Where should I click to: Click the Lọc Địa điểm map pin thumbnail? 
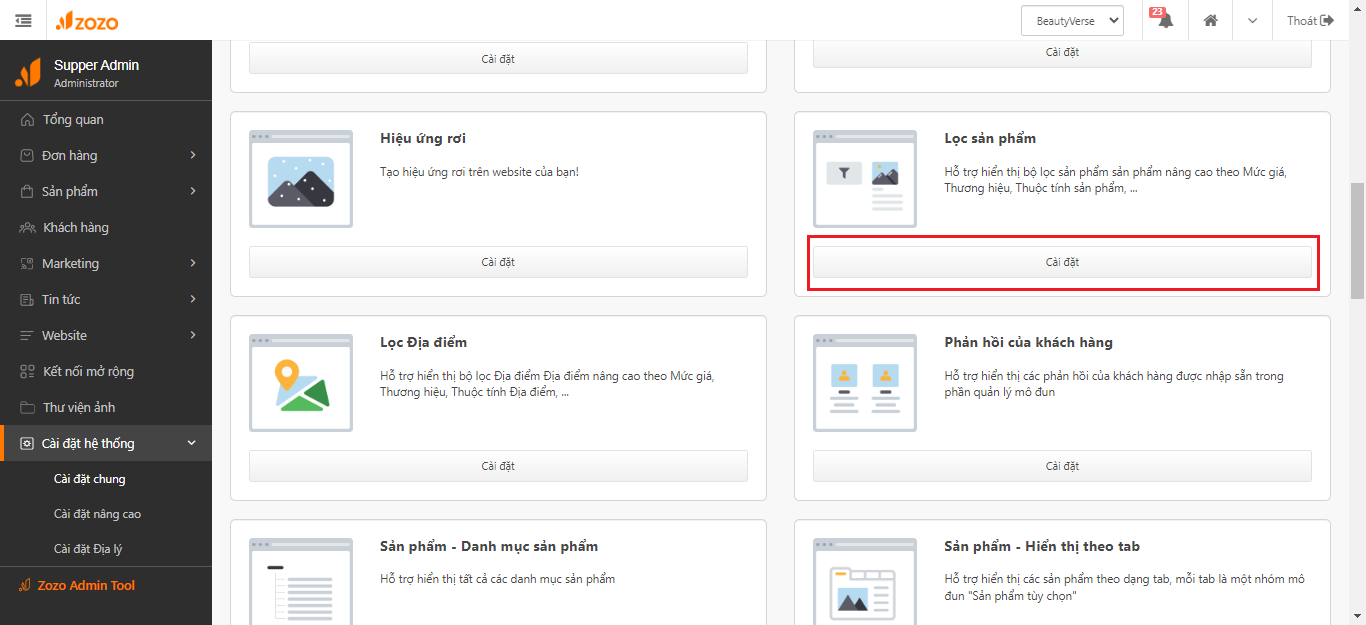click(301, 383)
